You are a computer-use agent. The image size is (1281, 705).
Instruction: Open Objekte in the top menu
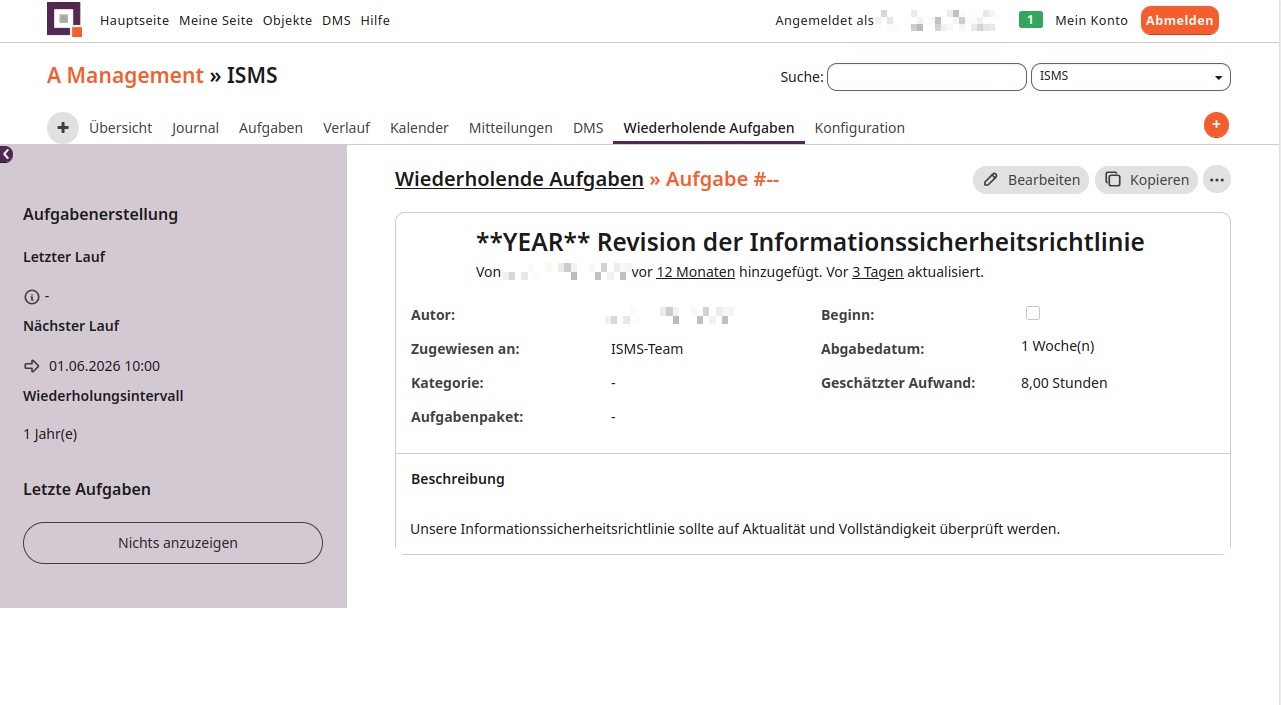[x=287, y=20]
